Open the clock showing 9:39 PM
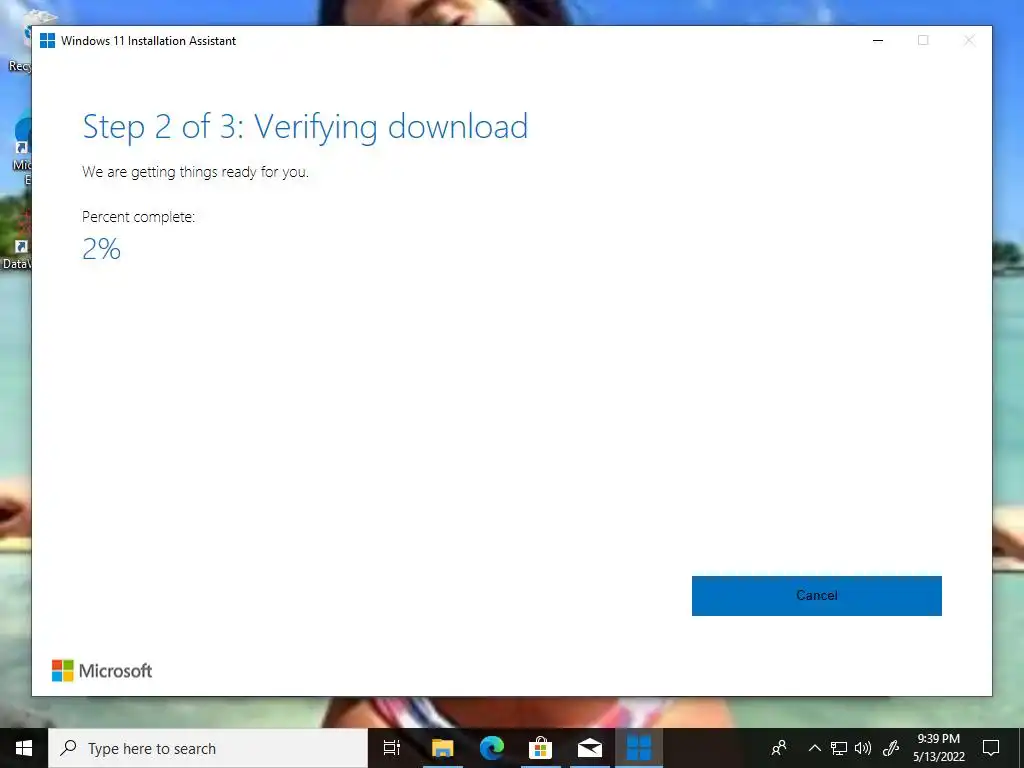Viewport: 1024px width, 768px height. pos(938,748)
